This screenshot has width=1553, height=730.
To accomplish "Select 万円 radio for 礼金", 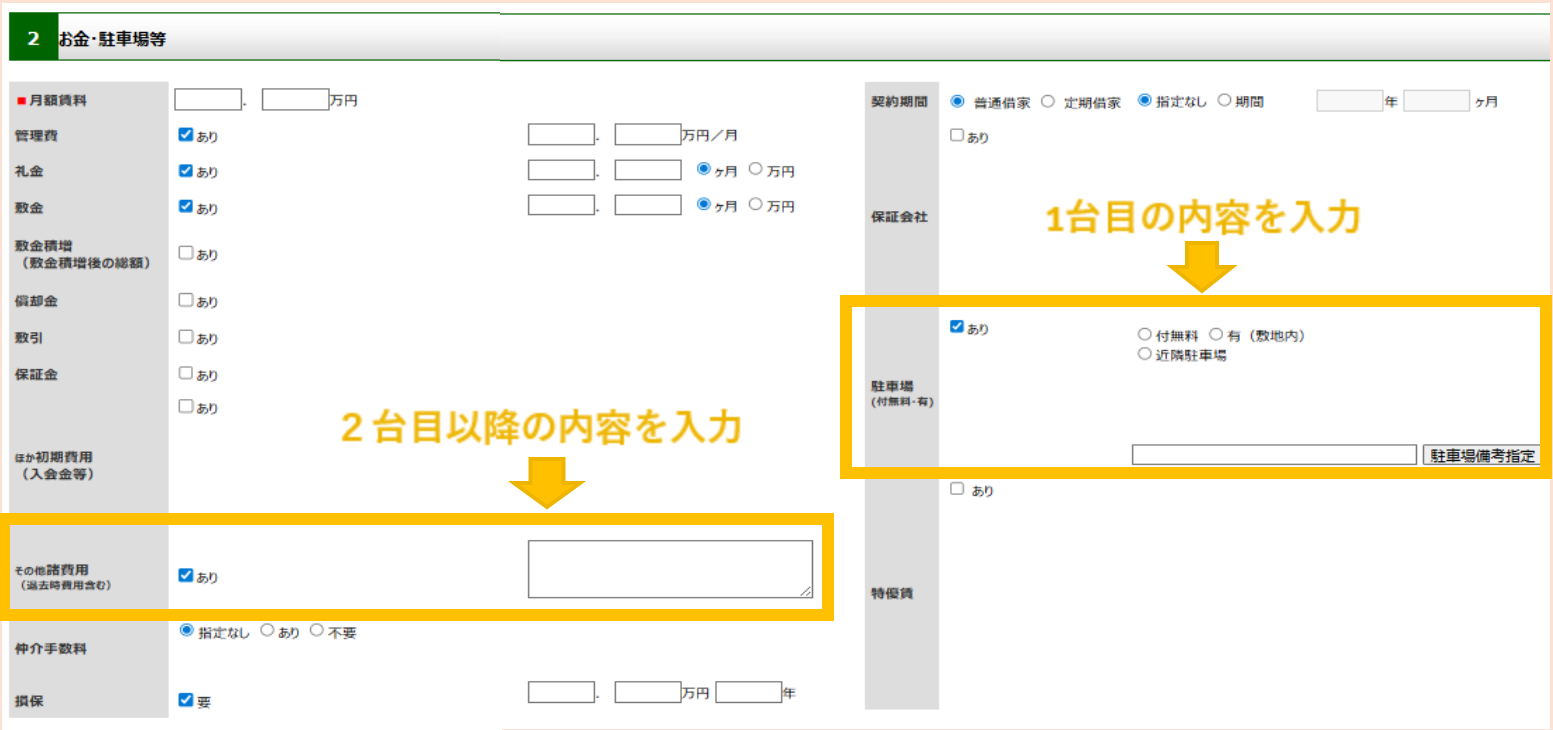I will [755, 170].
